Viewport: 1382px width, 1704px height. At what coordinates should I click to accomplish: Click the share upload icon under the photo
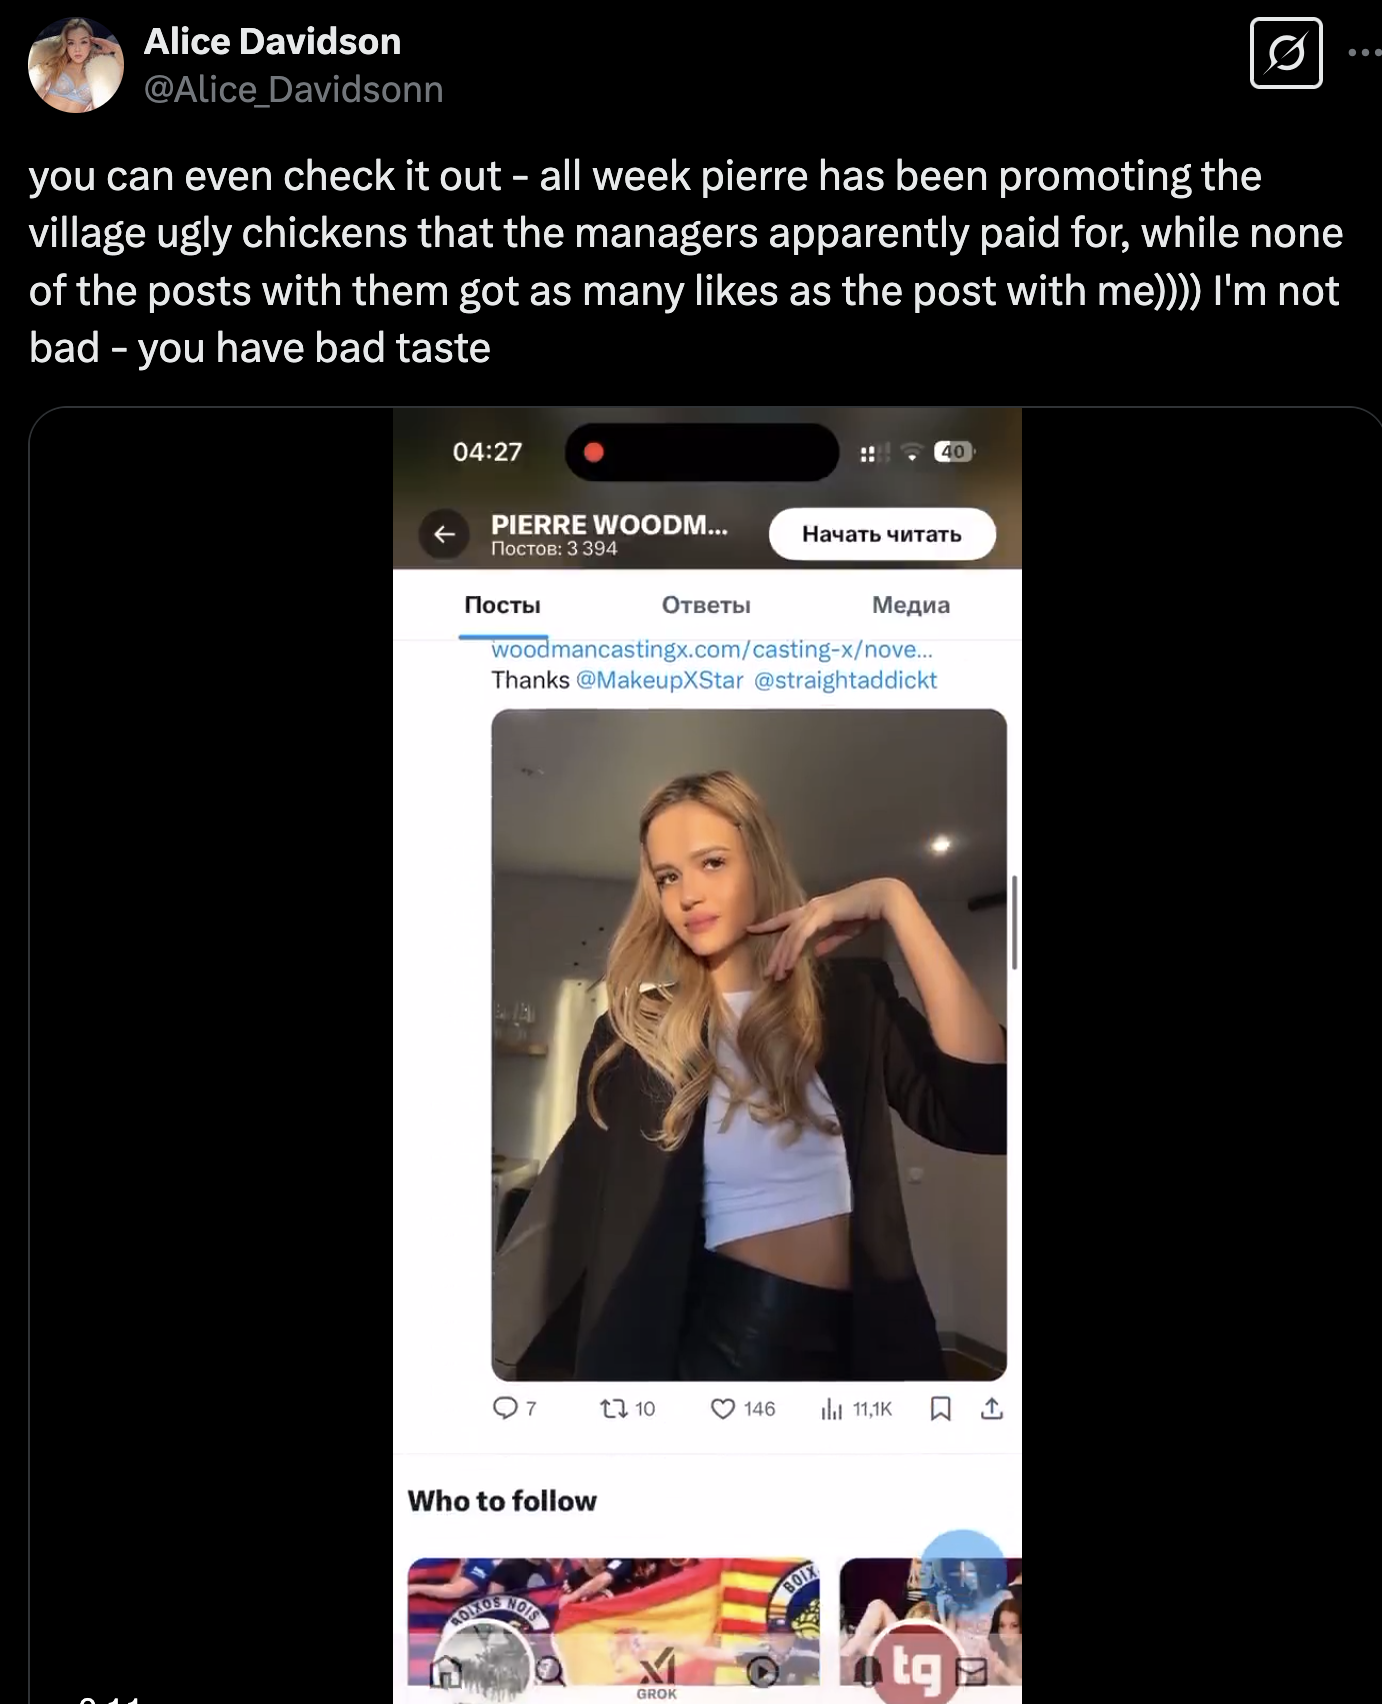[991, 1408]
